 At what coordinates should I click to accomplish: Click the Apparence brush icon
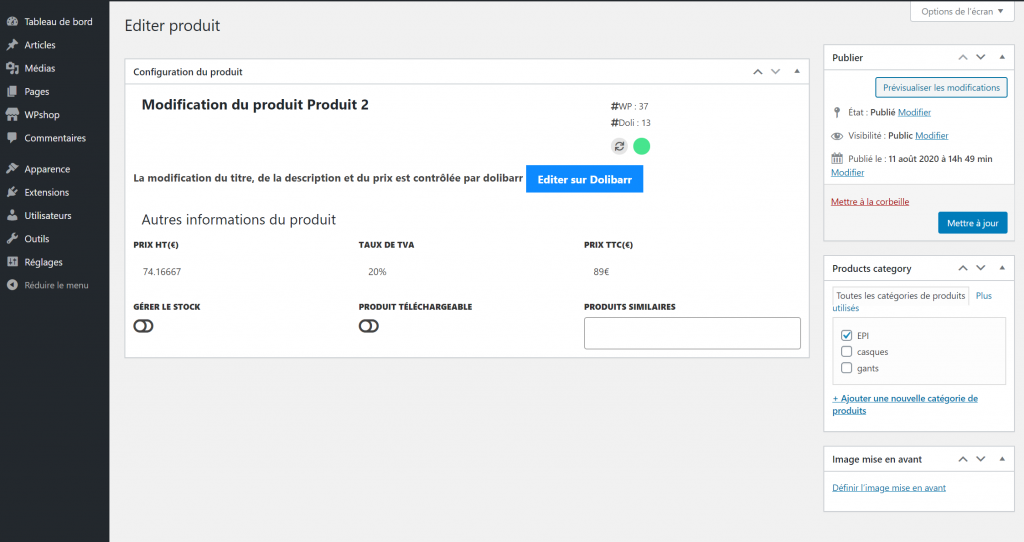point(12,168)
